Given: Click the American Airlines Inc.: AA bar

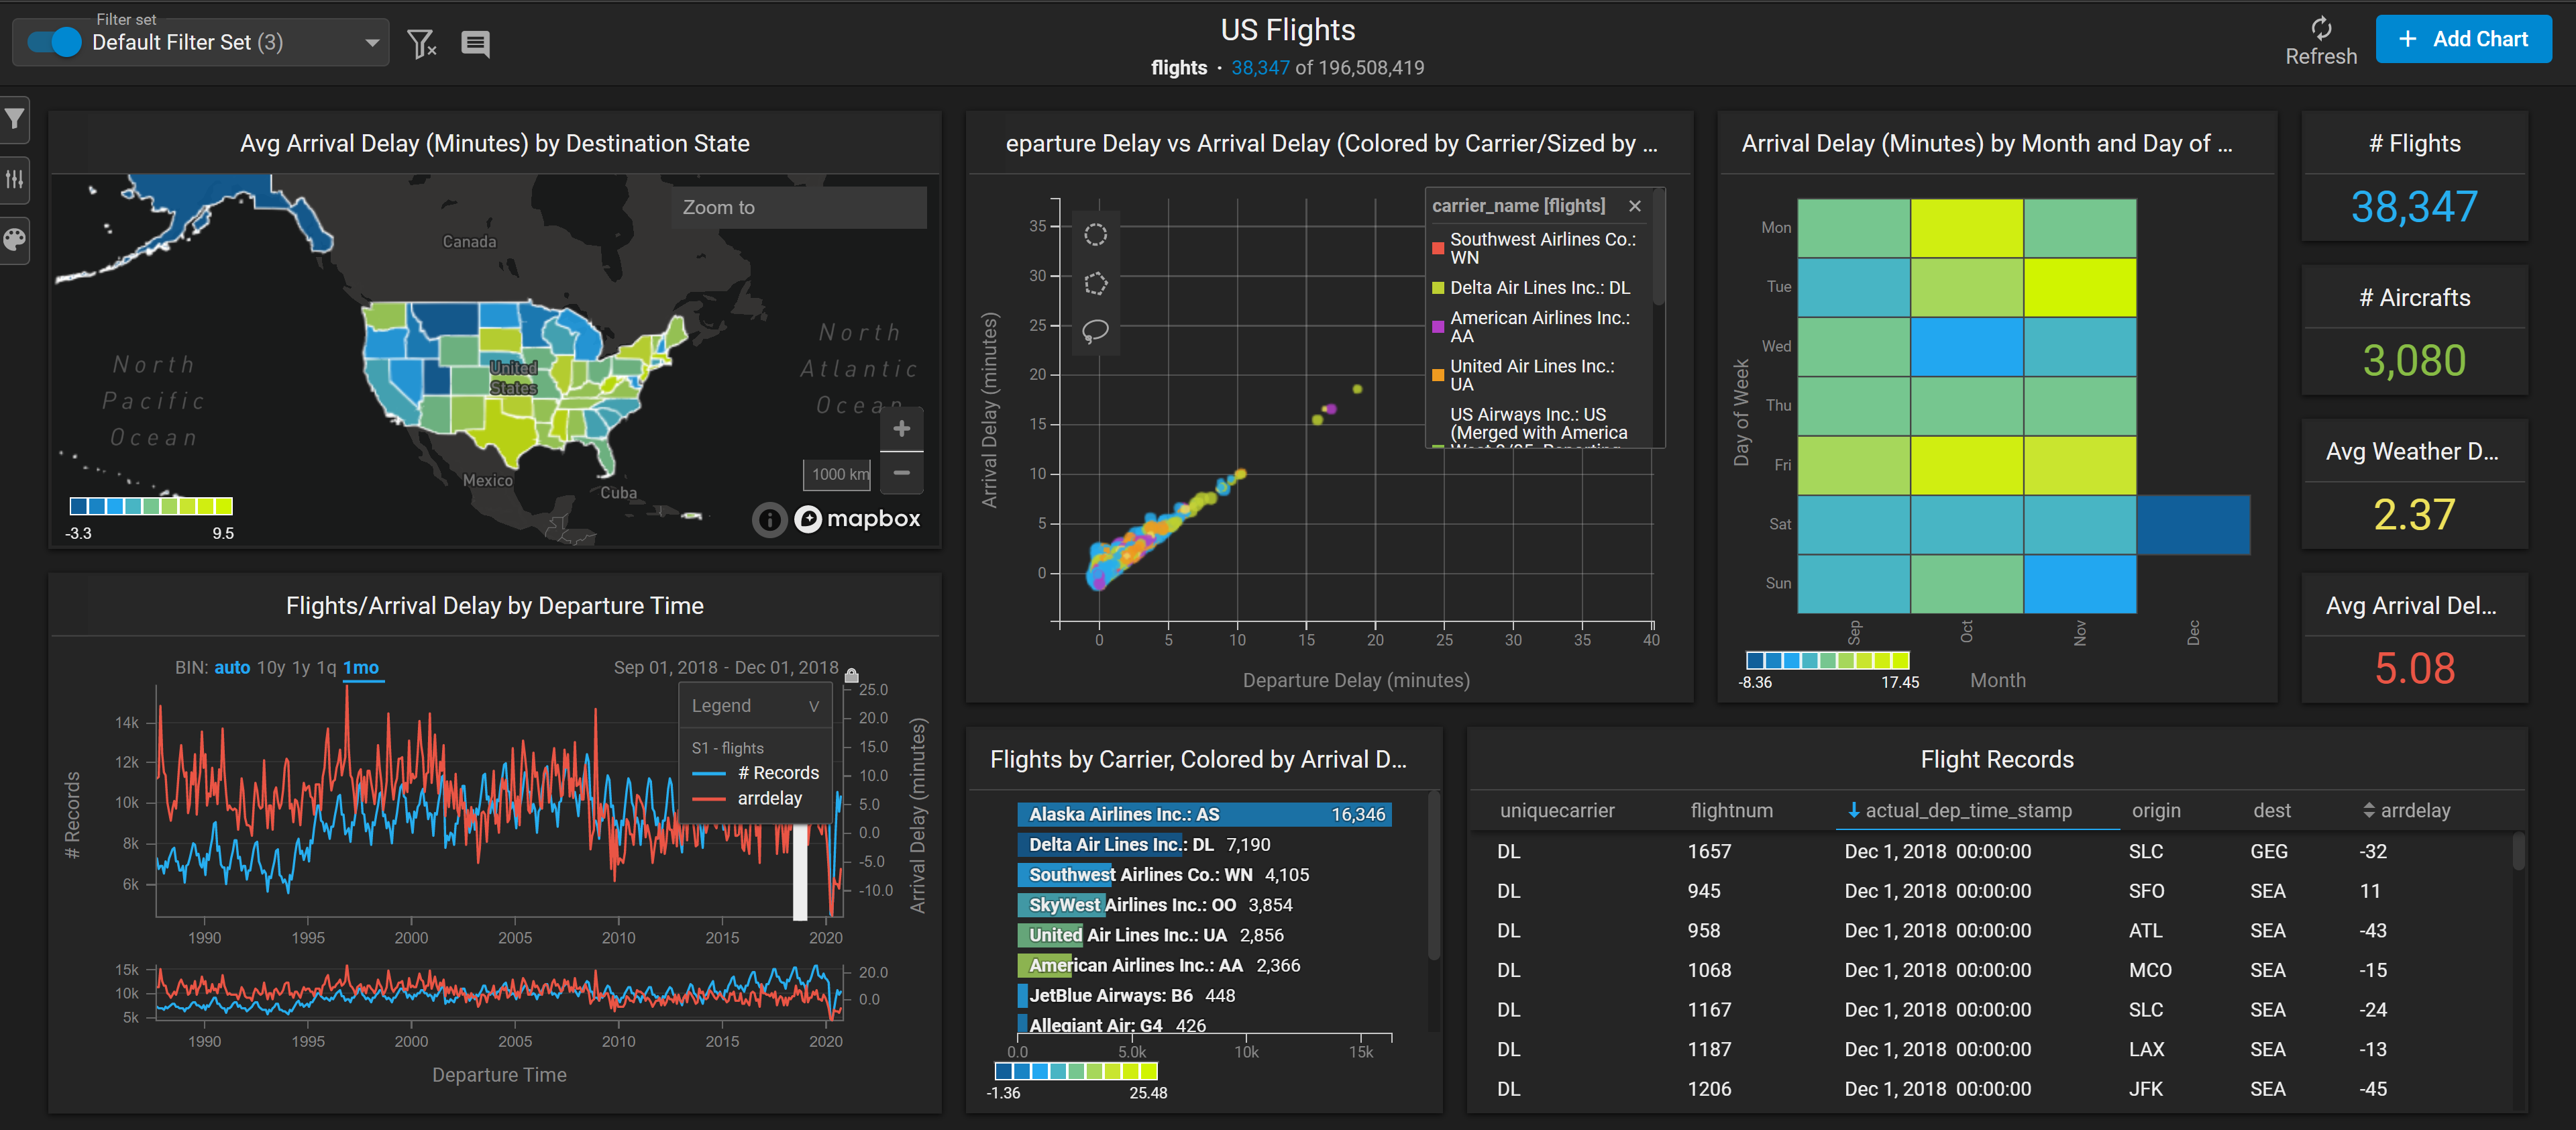Looking at the screenshot, I should coord(1044,965).
